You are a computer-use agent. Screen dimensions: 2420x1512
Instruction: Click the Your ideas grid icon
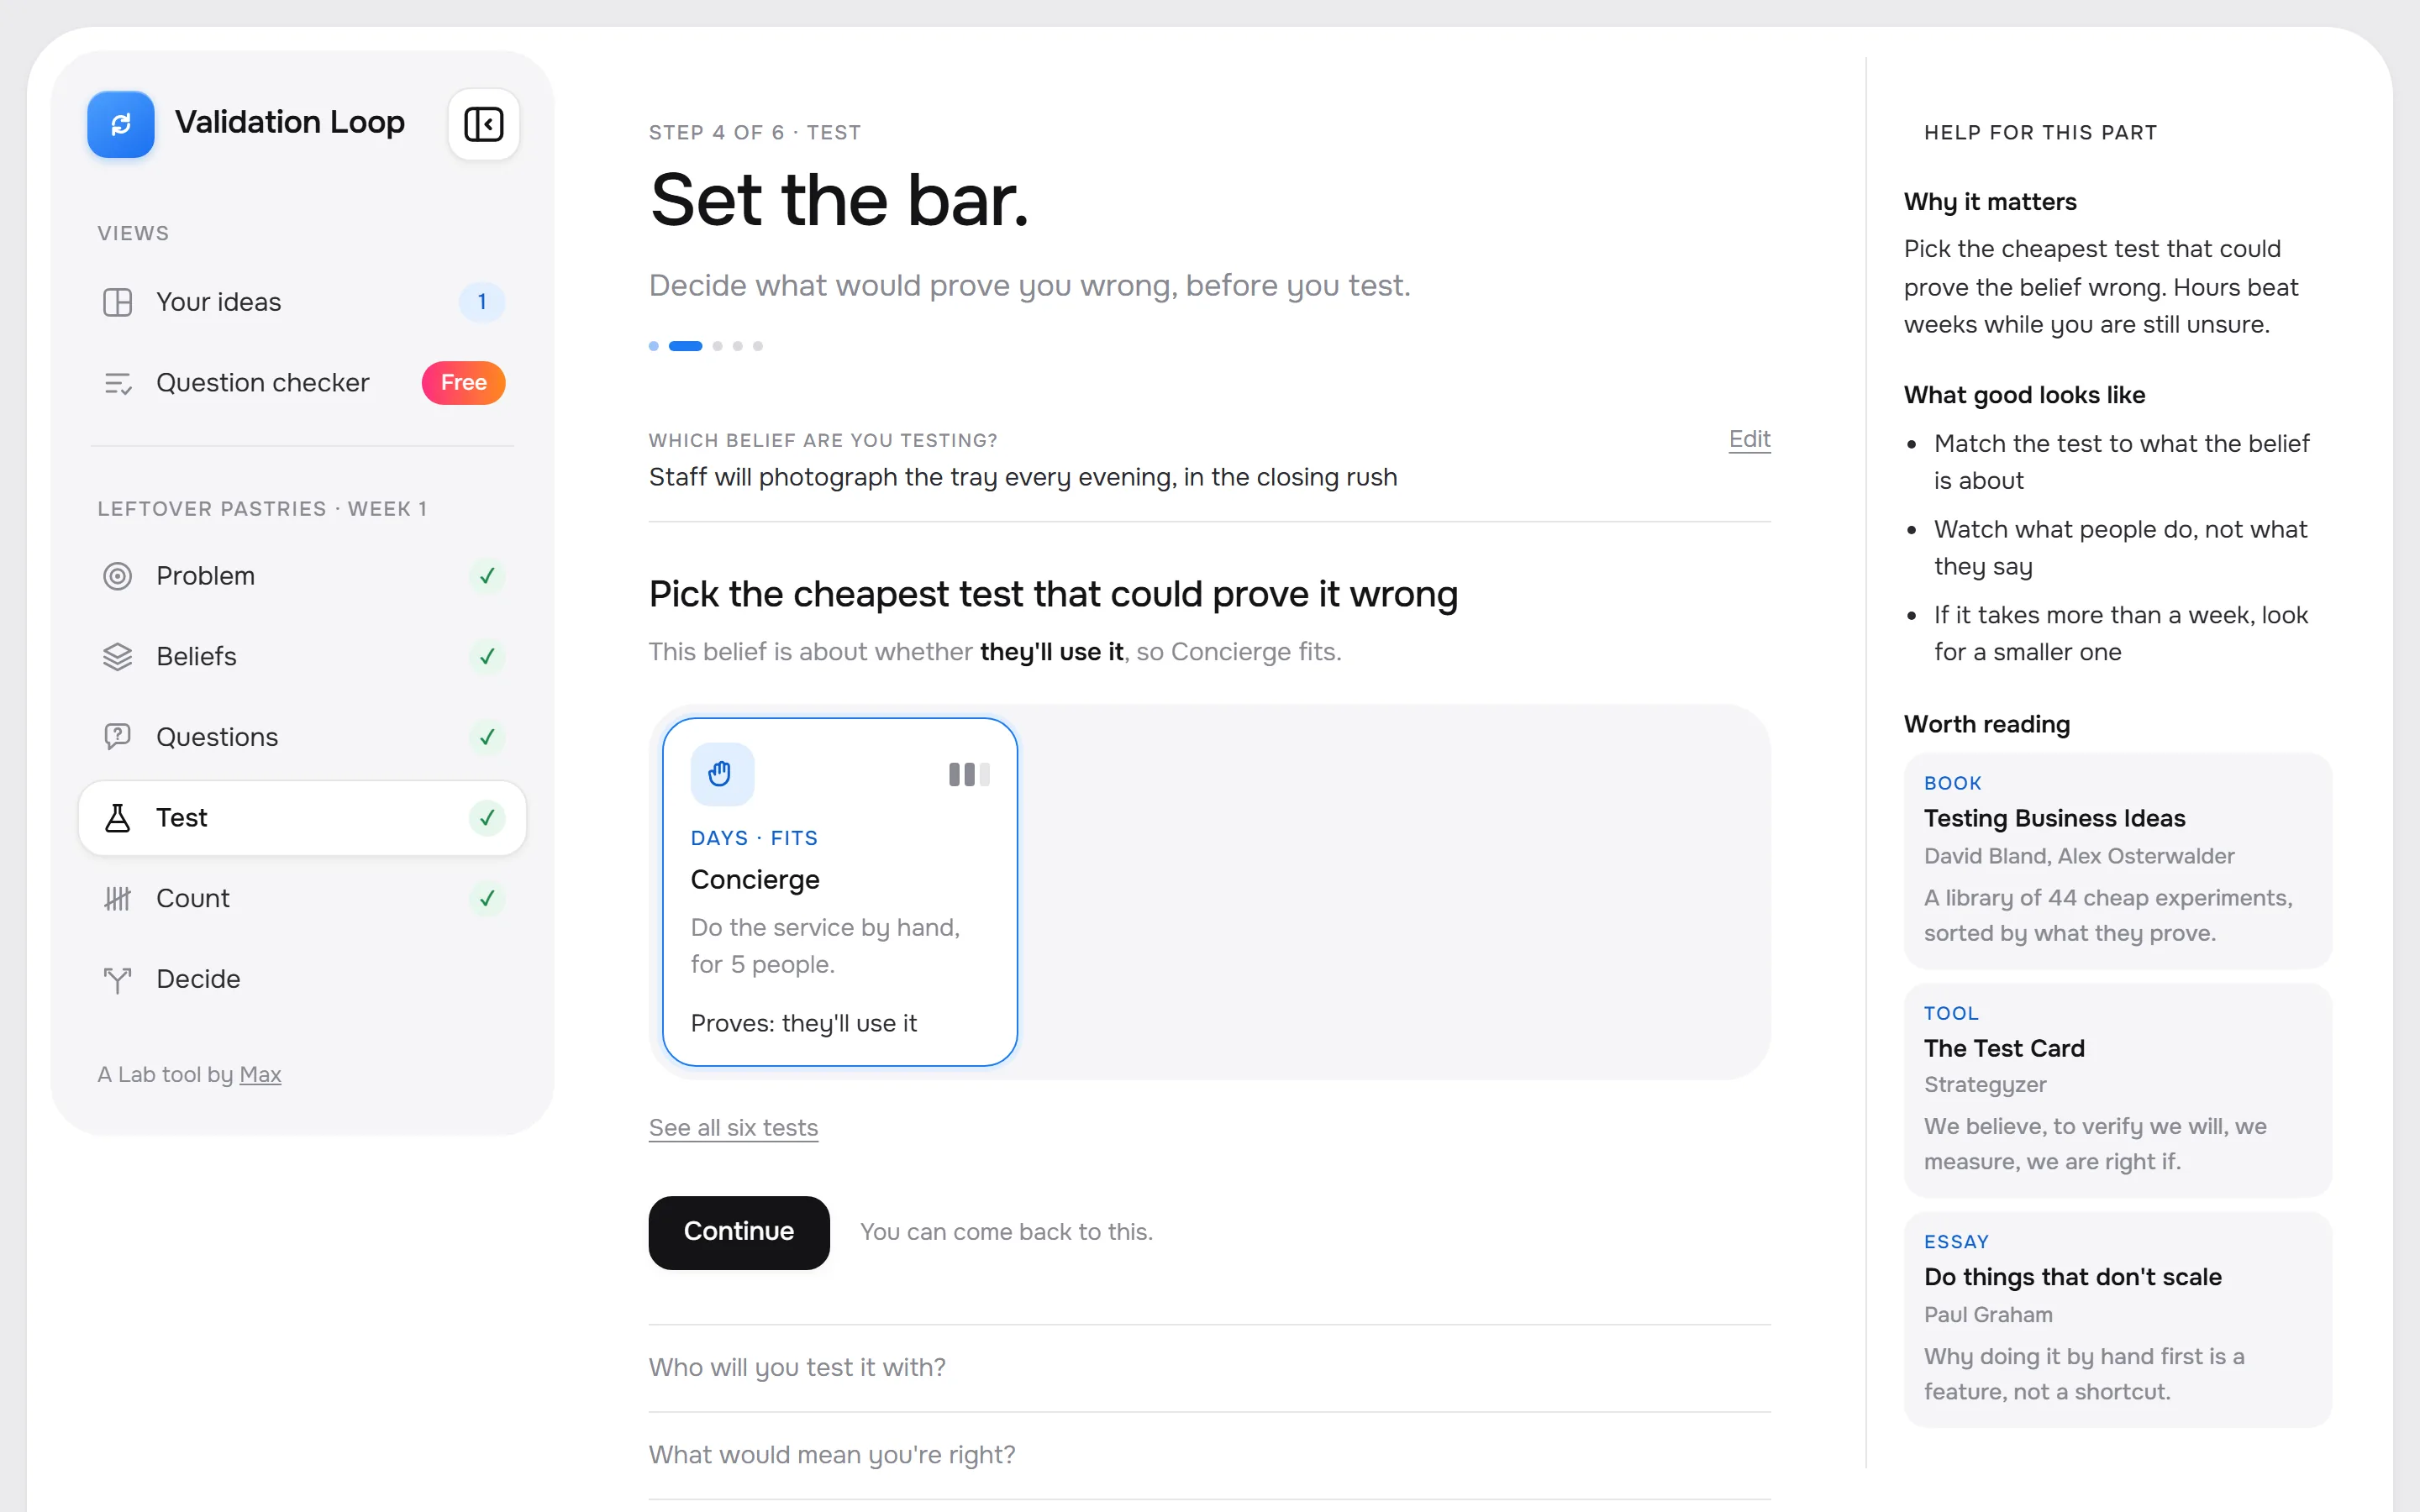pyautogui.click(x=118, y=302)
